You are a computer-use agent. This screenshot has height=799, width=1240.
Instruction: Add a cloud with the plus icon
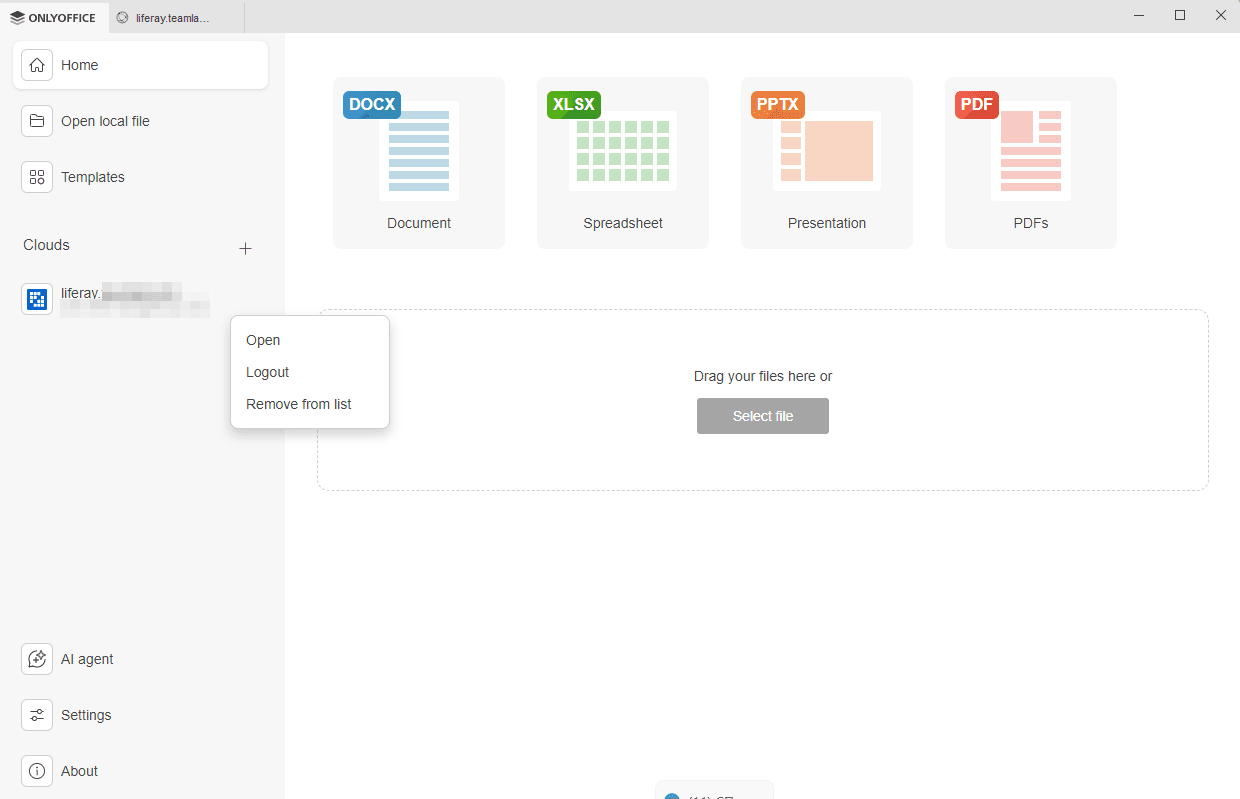pos(245,249)
